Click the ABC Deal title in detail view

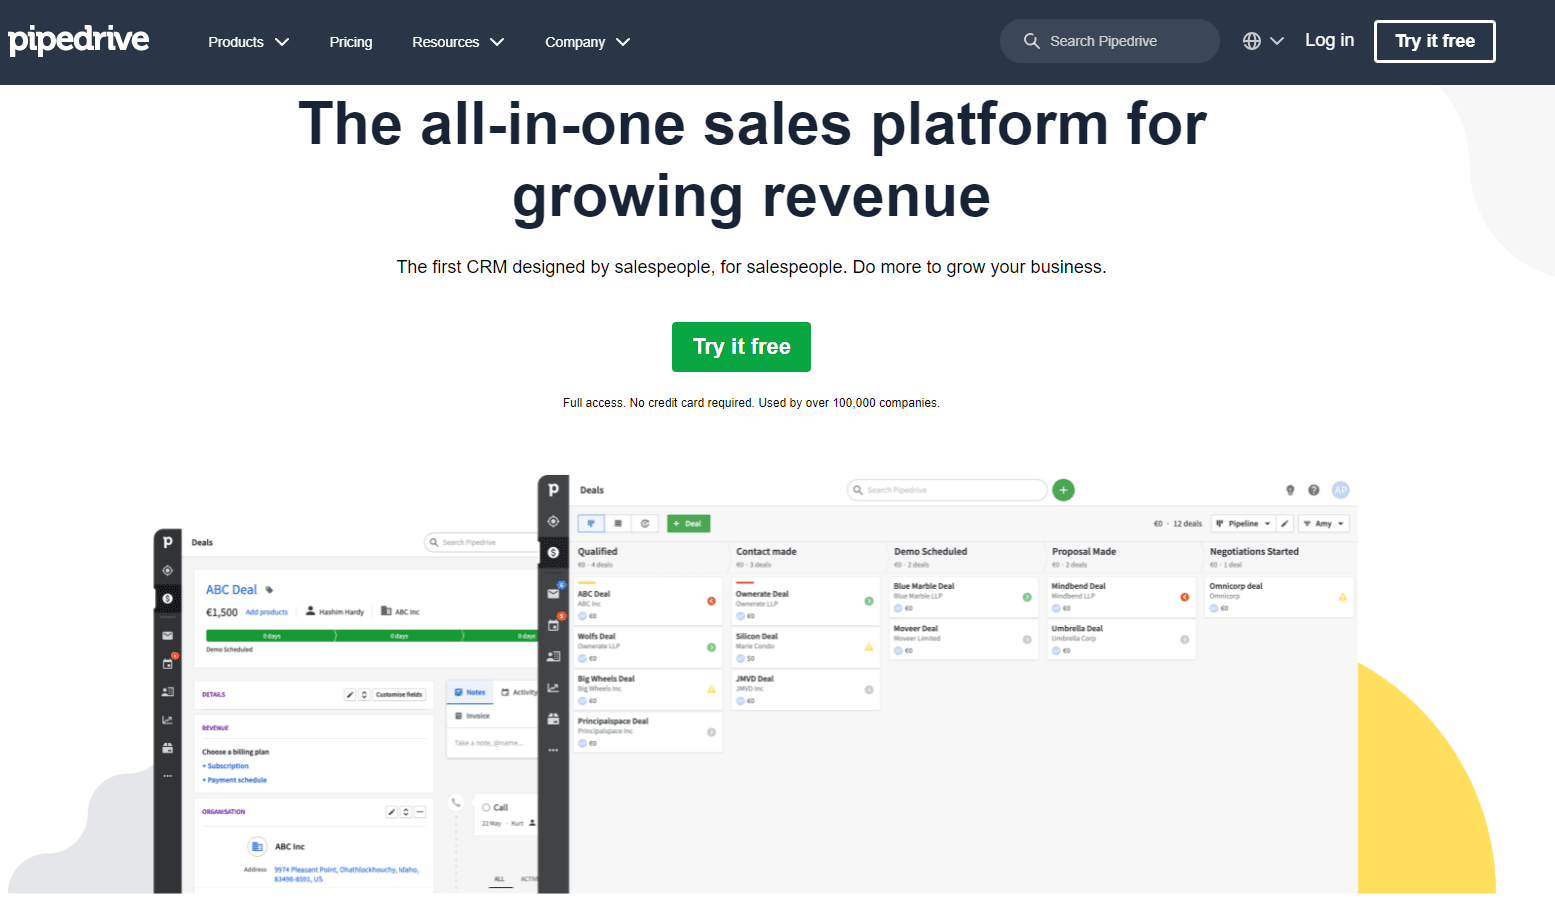[231, 590]
